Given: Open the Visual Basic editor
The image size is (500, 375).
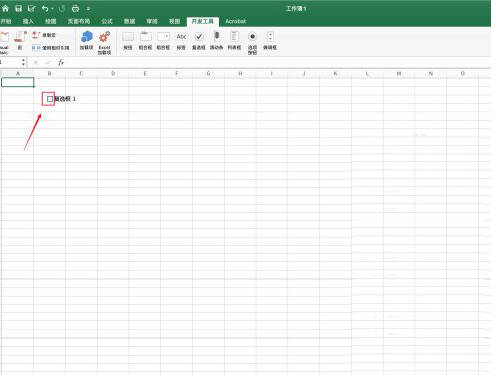Looking at the screenshot, I should (4, 42).
